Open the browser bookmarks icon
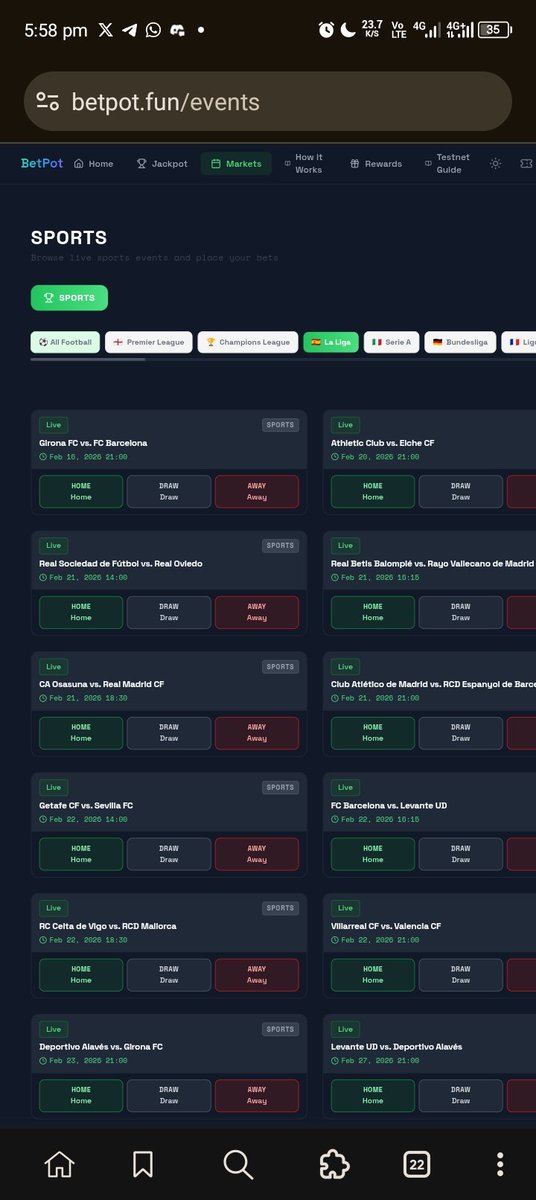The width and height of the screenshot is (536, 1200). (143, 1165)
